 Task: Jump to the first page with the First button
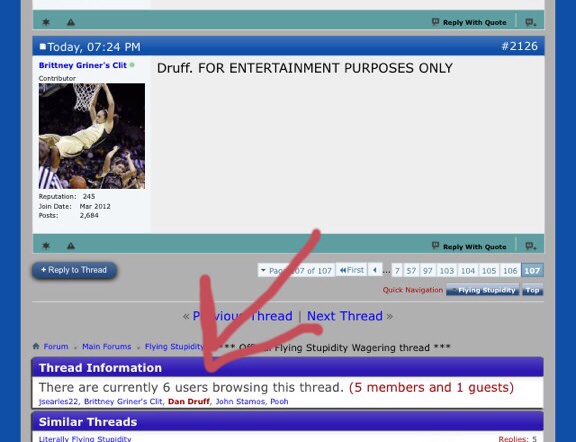click(351, 270)
